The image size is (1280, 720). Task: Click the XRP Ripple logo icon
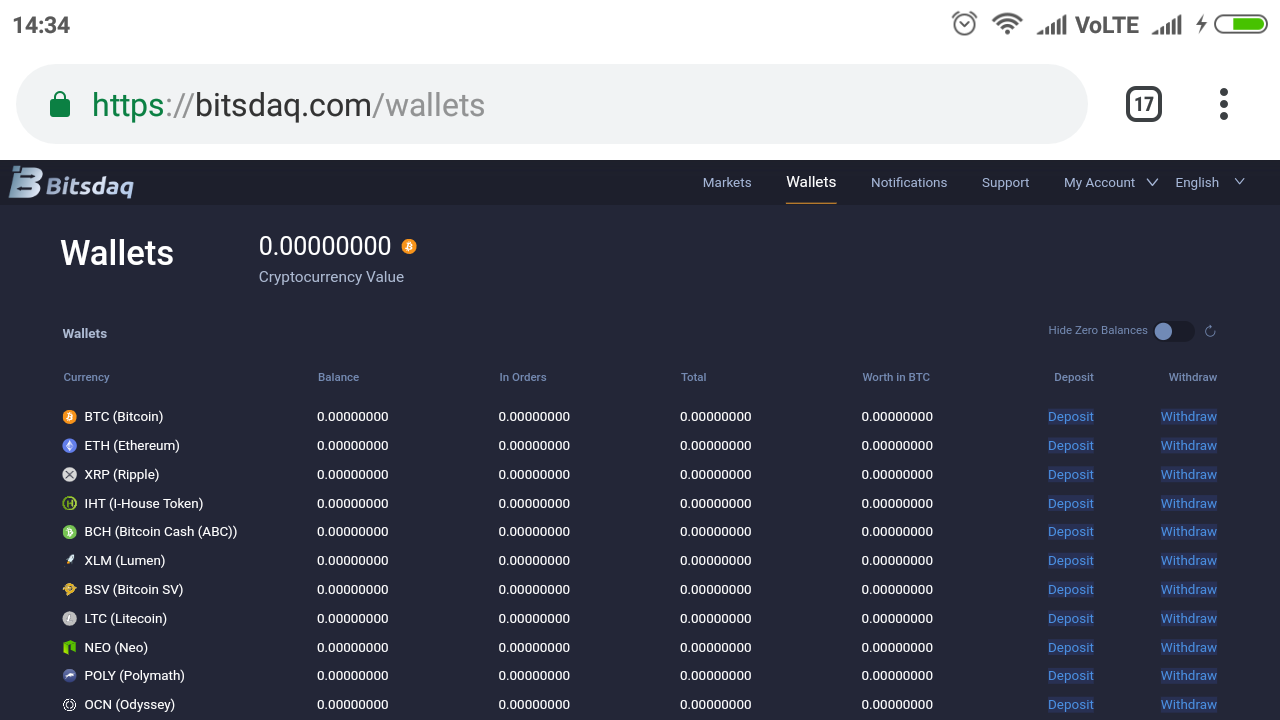(69, 474)
